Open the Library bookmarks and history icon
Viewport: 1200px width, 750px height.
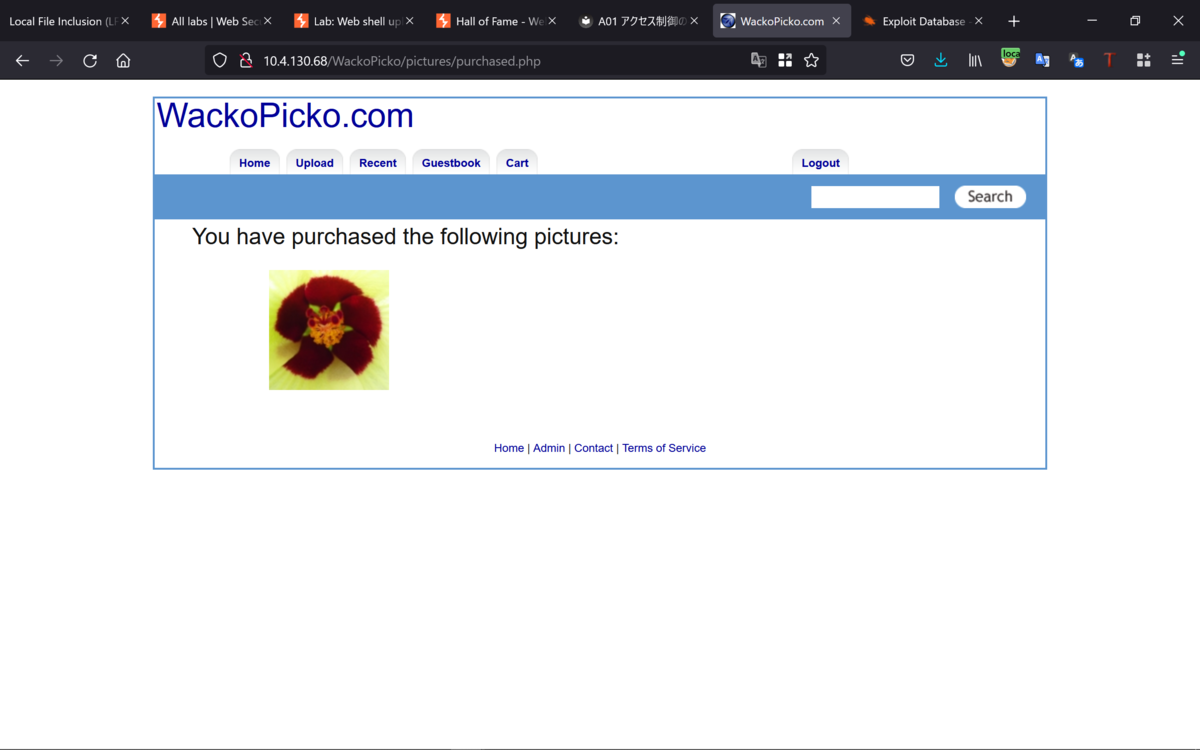975,61
